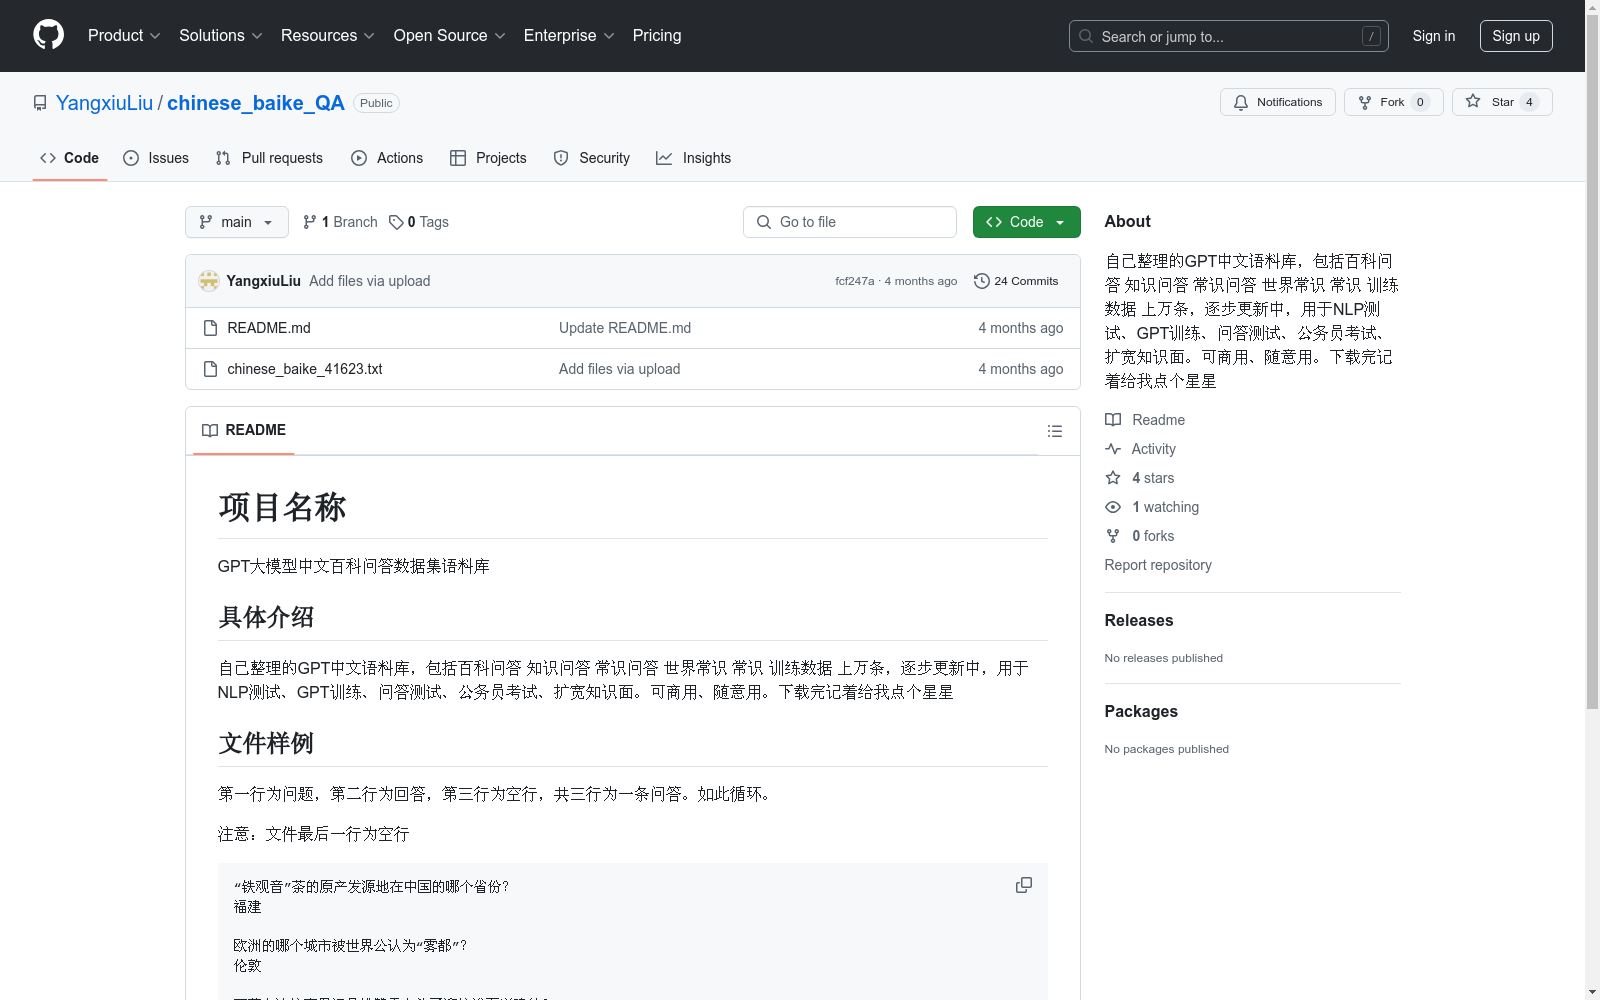Click the Sign up button
1600x1000 pixels.
(1516, 36)
